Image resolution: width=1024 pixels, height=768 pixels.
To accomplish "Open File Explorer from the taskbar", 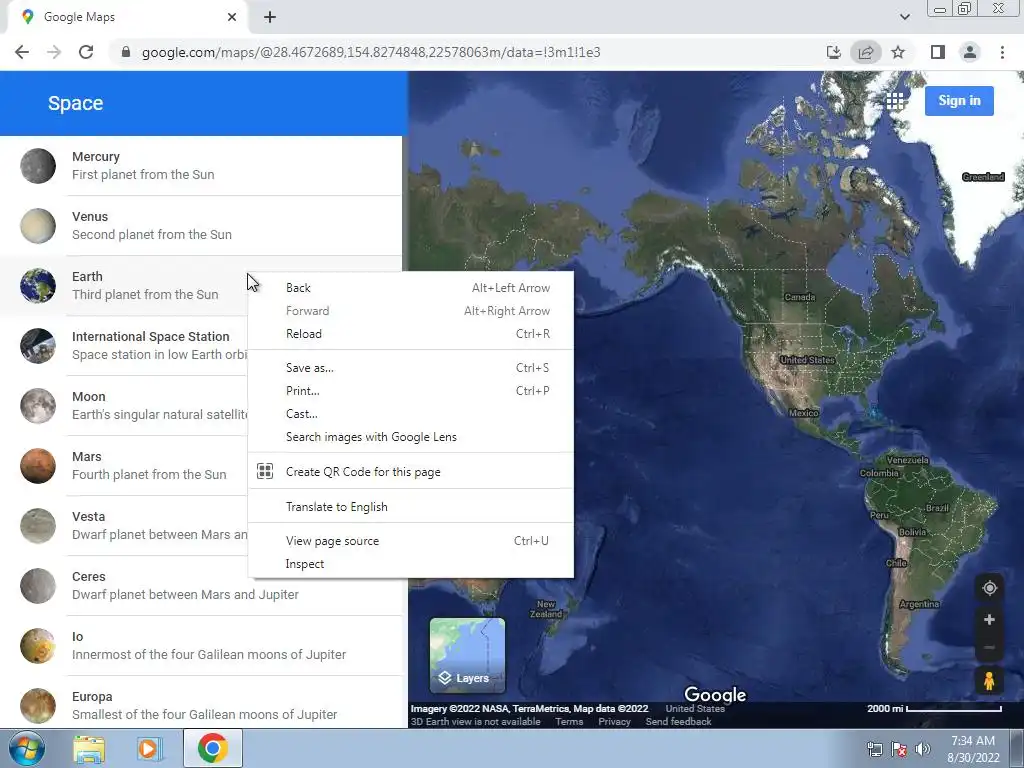I will [89, 748].
